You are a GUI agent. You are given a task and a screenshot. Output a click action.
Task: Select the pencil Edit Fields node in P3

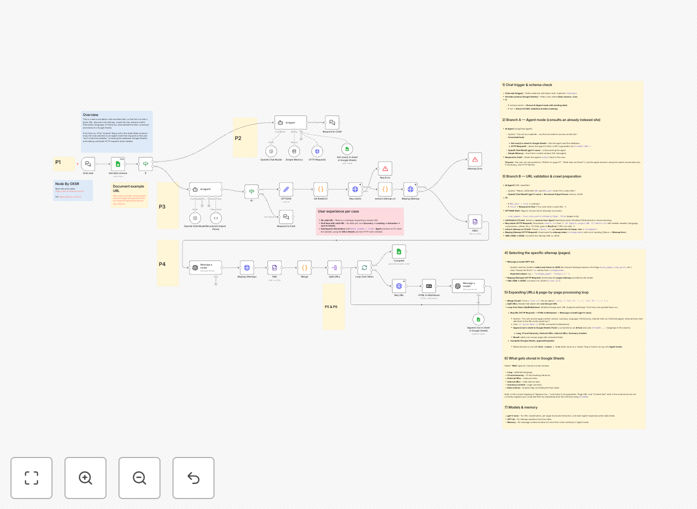click(286, 189)
